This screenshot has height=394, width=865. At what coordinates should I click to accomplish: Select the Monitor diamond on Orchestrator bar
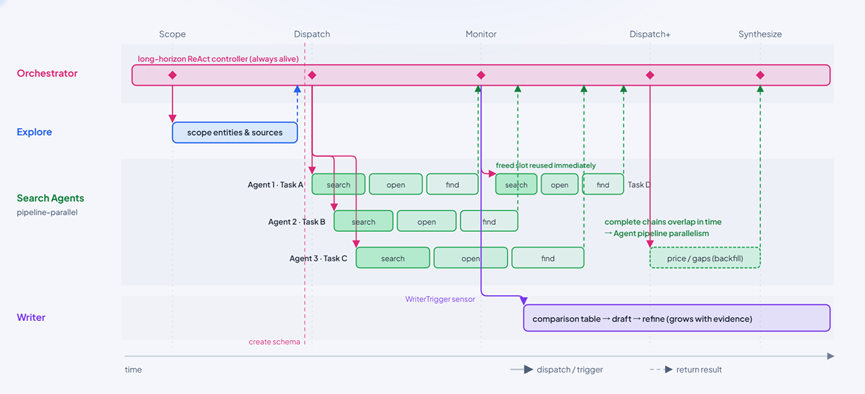tap(480, 75)
